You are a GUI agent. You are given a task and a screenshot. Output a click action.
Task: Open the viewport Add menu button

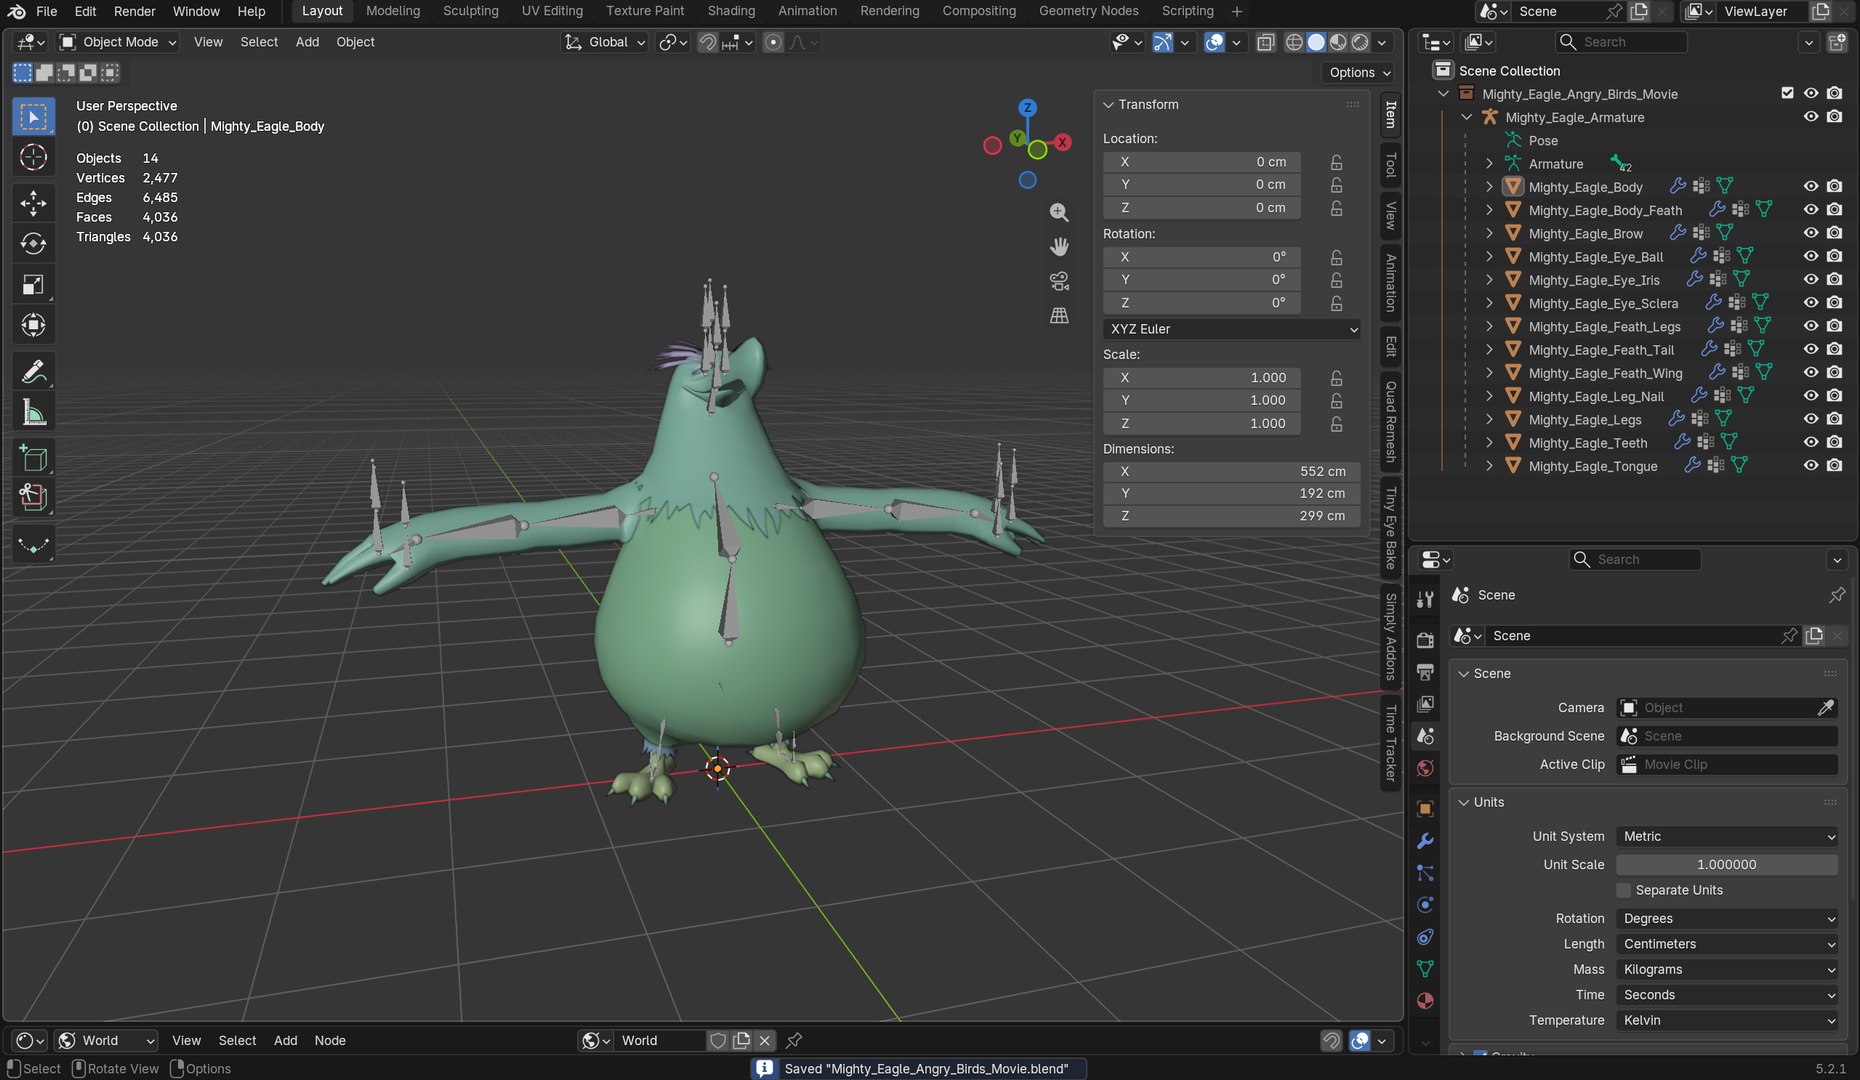click(x=307, y=42)
